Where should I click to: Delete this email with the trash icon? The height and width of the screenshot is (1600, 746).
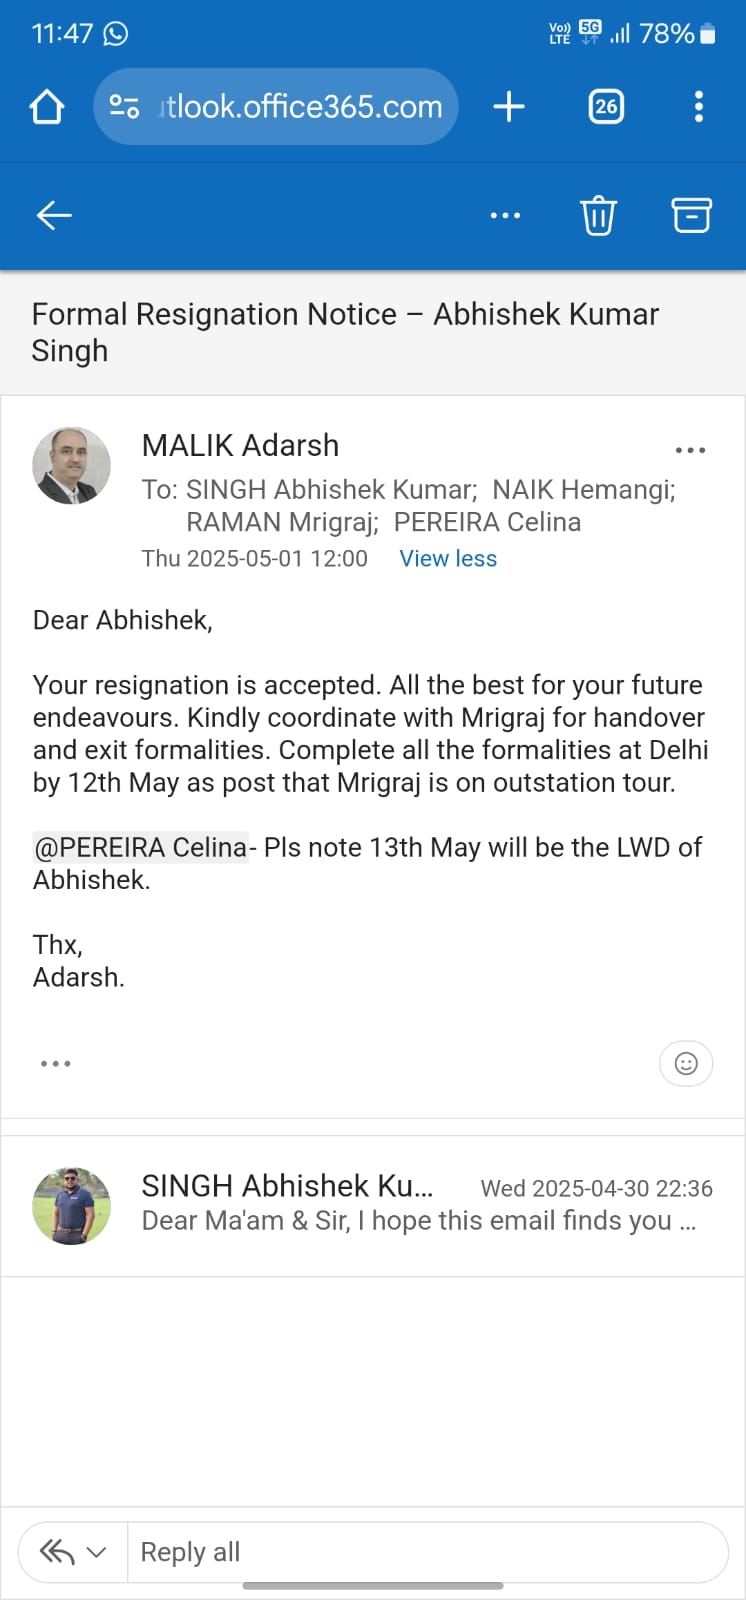pyautogui.click(x=598, y=215)
